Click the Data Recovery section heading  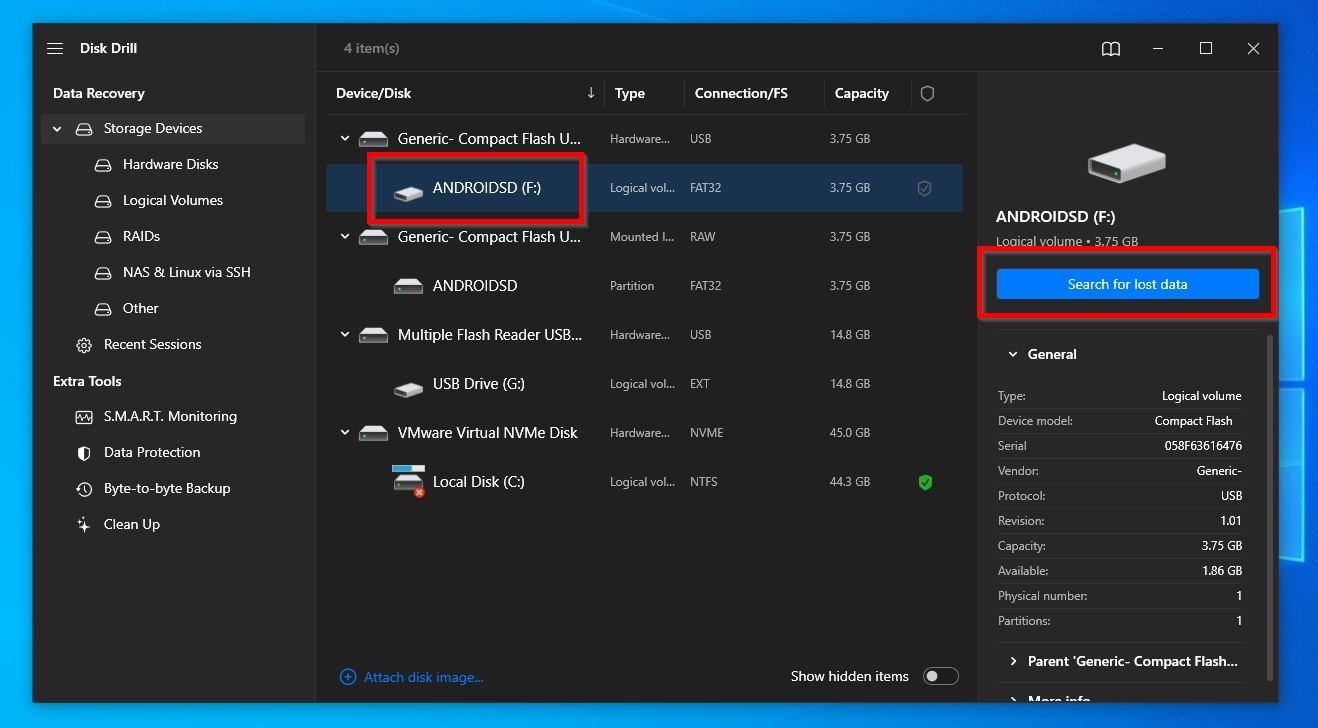tap(99, 93)
